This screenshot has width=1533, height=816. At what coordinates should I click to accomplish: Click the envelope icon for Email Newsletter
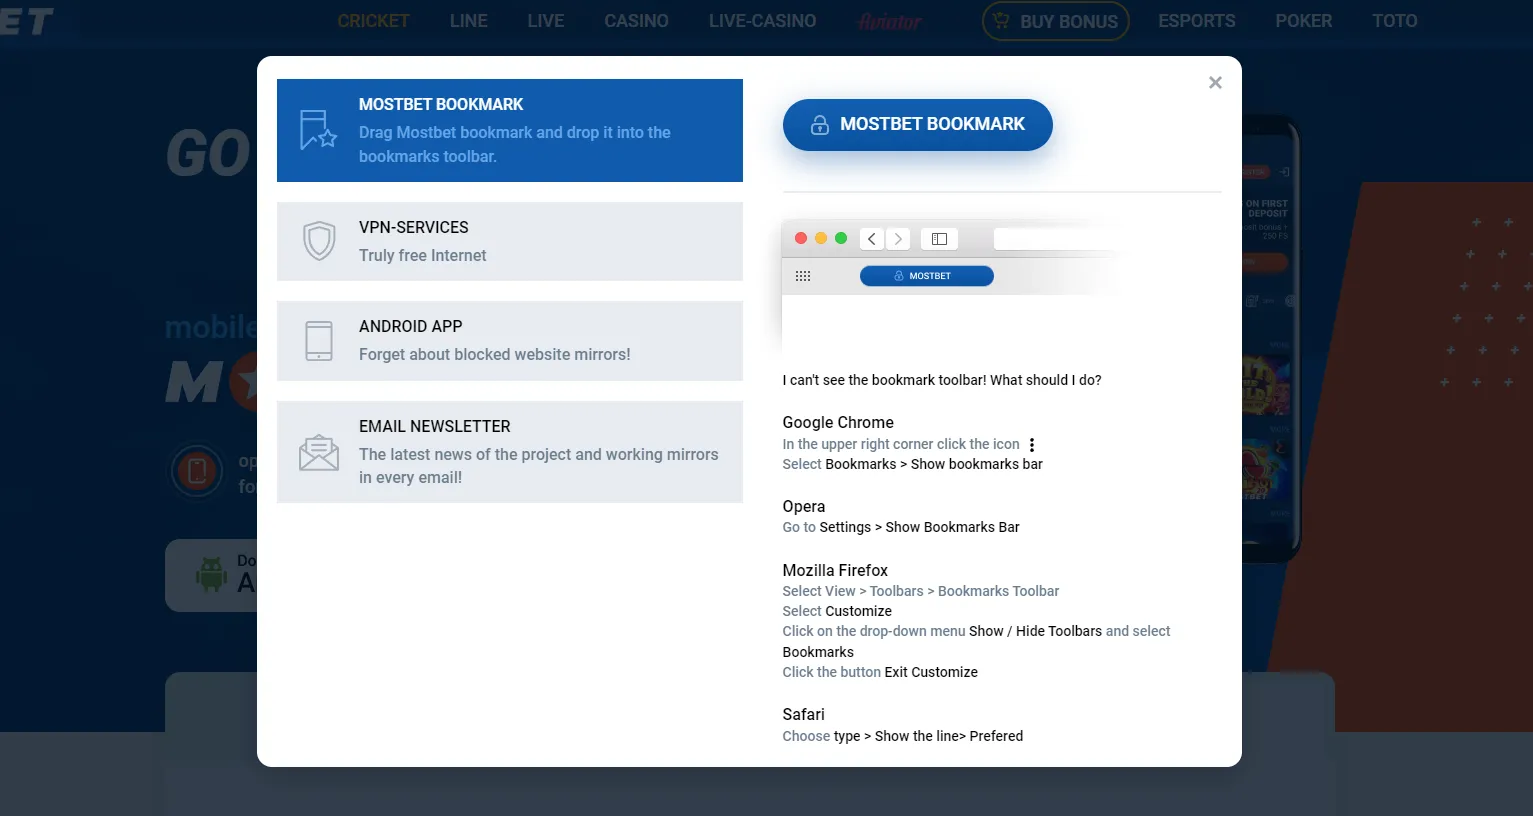318,452
